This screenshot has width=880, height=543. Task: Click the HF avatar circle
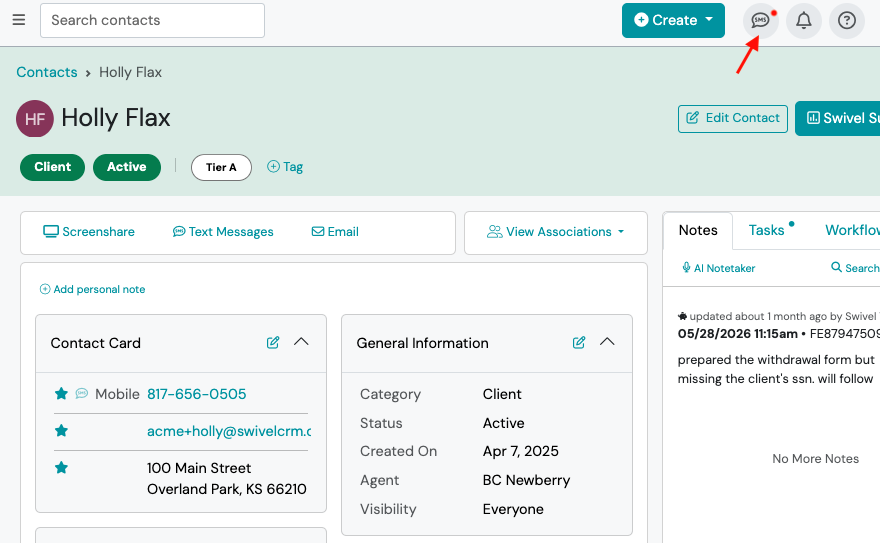(x=35, y=118)
